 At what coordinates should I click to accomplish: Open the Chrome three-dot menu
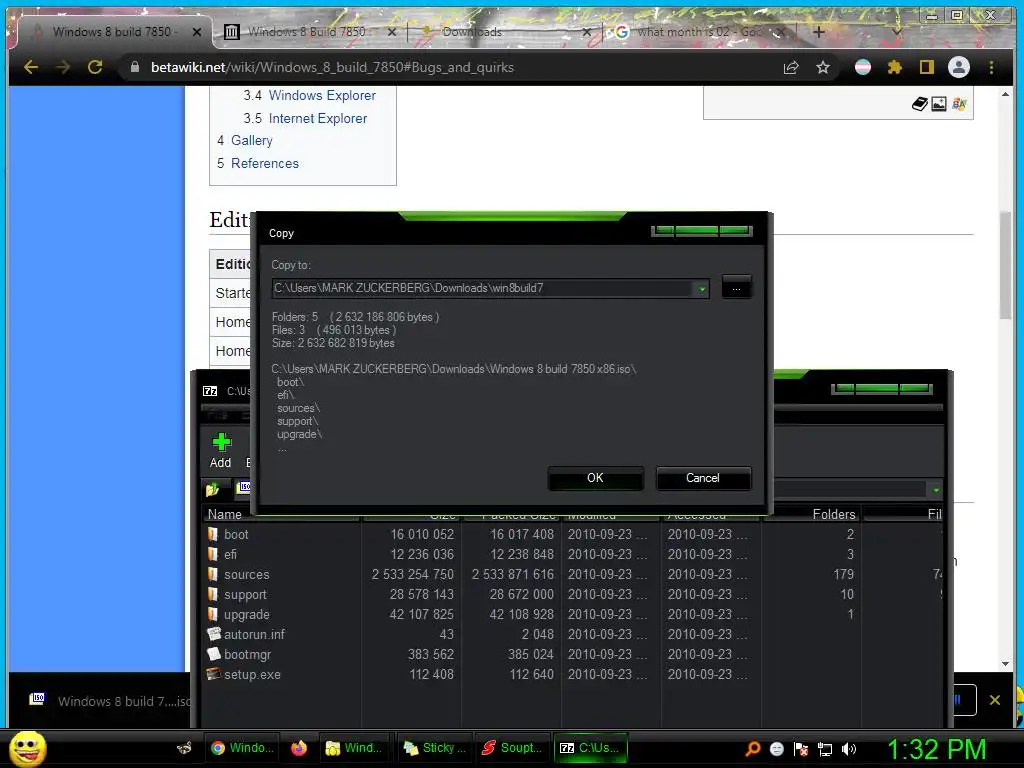991,67
